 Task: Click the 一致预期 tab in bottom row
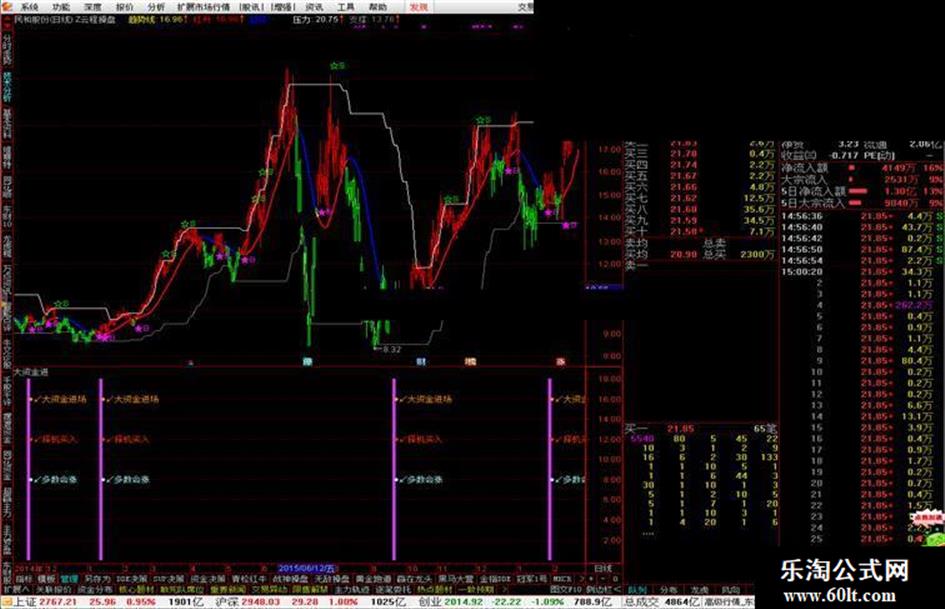click(476, 589)
